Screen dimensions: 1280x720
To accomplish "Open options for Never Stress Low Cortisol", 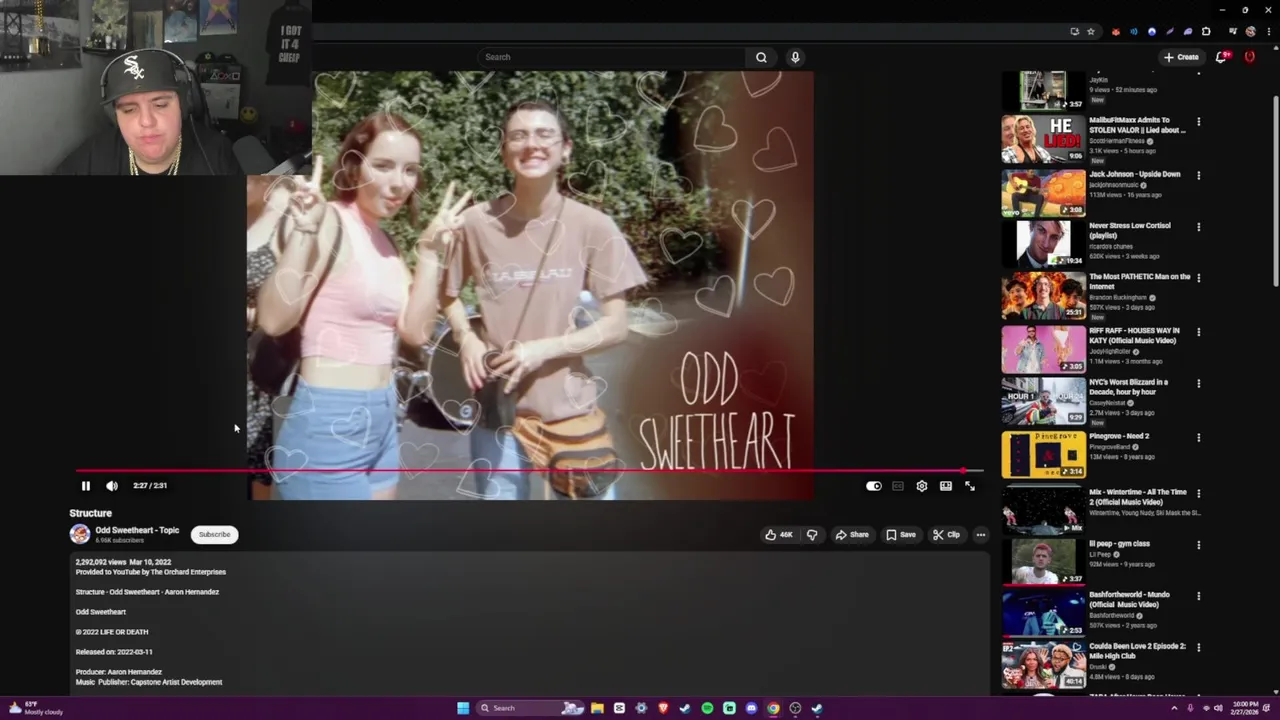I will pyautogui.click(x=1198, y=227).
